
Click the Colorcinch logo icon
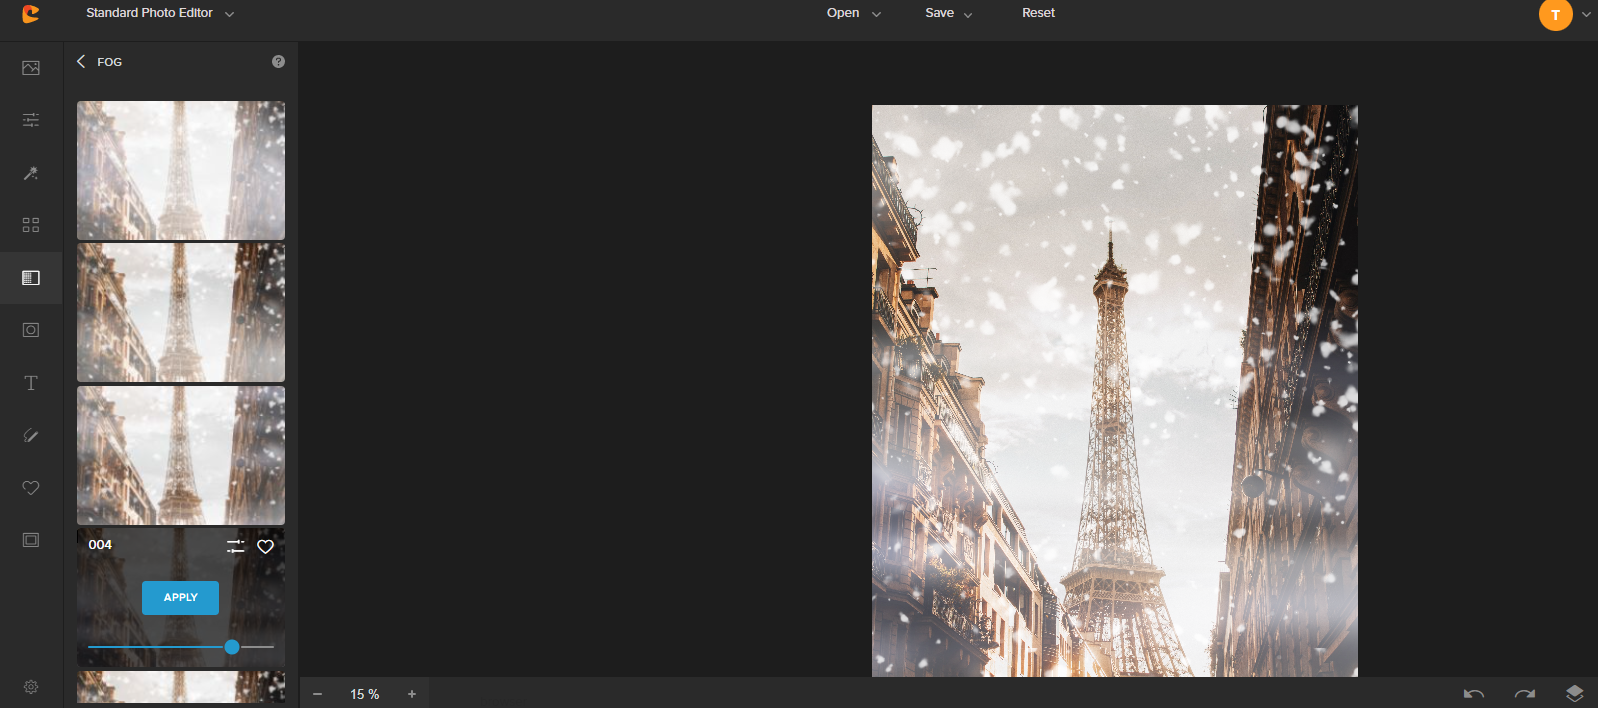click(x=31, y=14)
